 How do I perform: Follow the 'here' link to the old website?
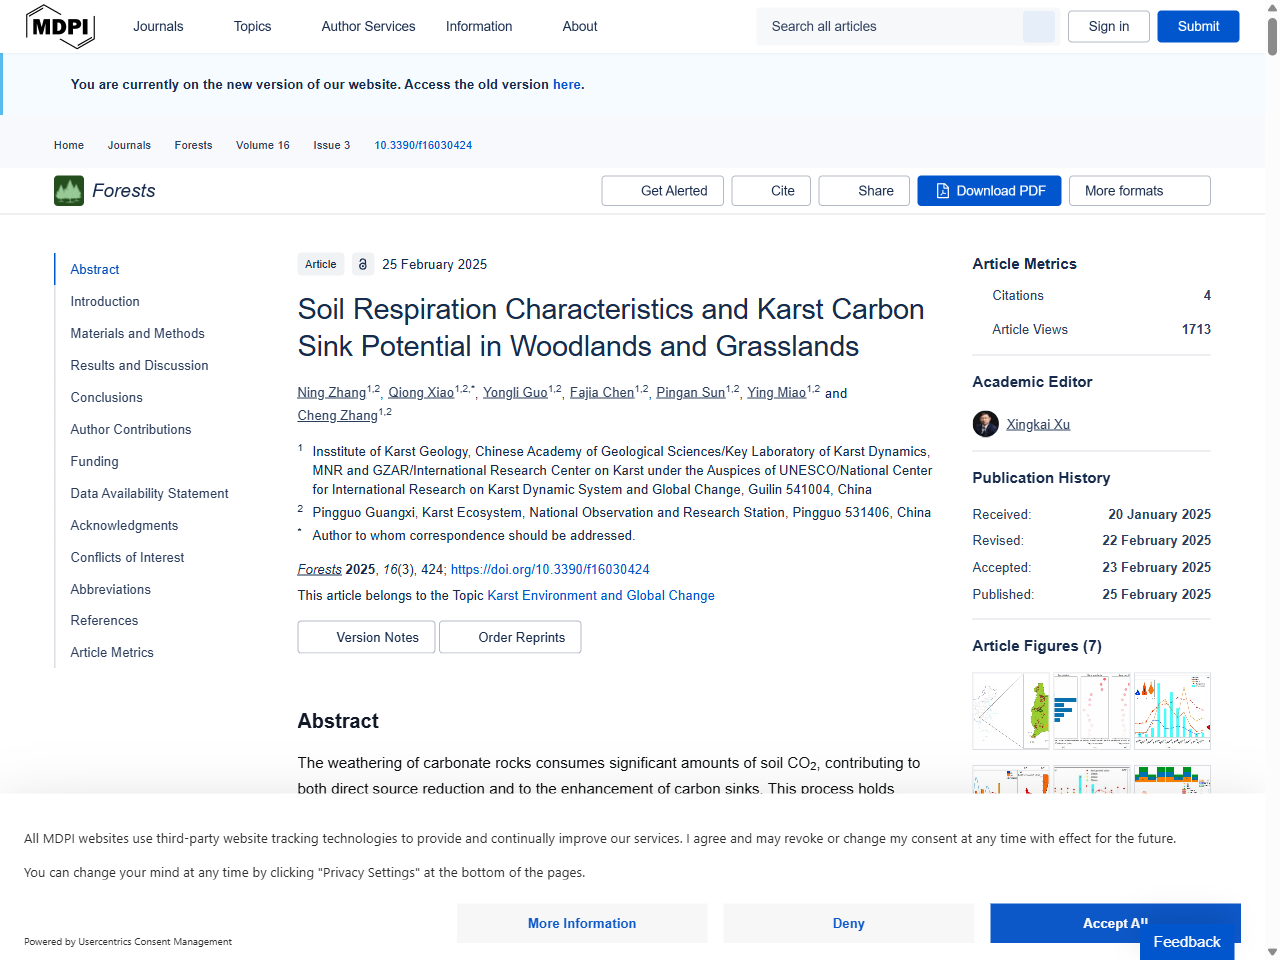click(567, 84)
